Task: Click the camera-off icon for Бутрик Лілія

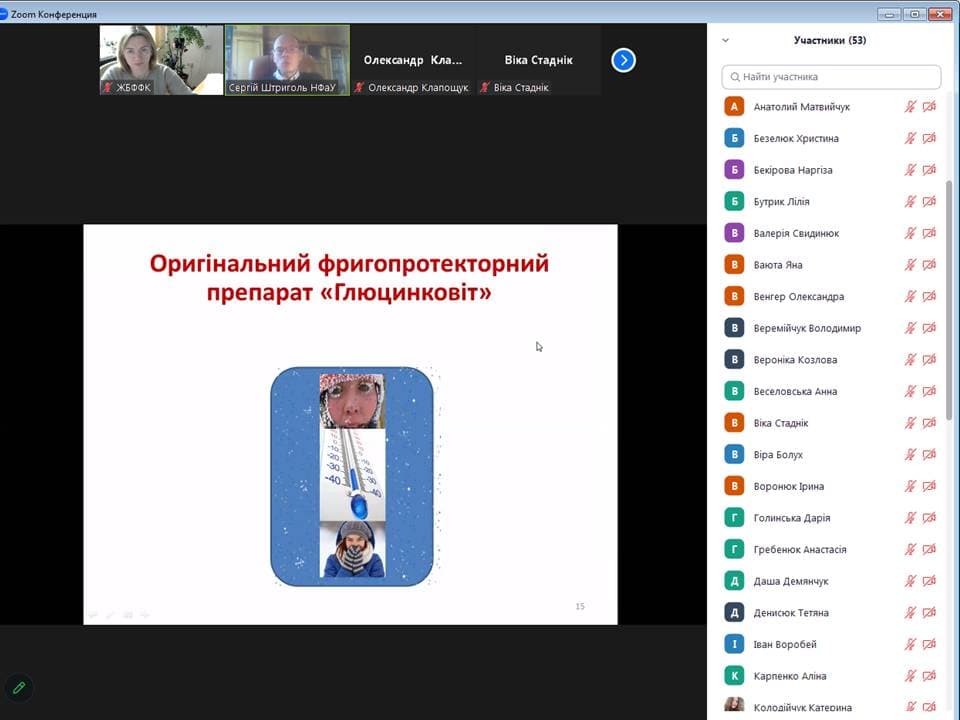Action: [929, 201]
